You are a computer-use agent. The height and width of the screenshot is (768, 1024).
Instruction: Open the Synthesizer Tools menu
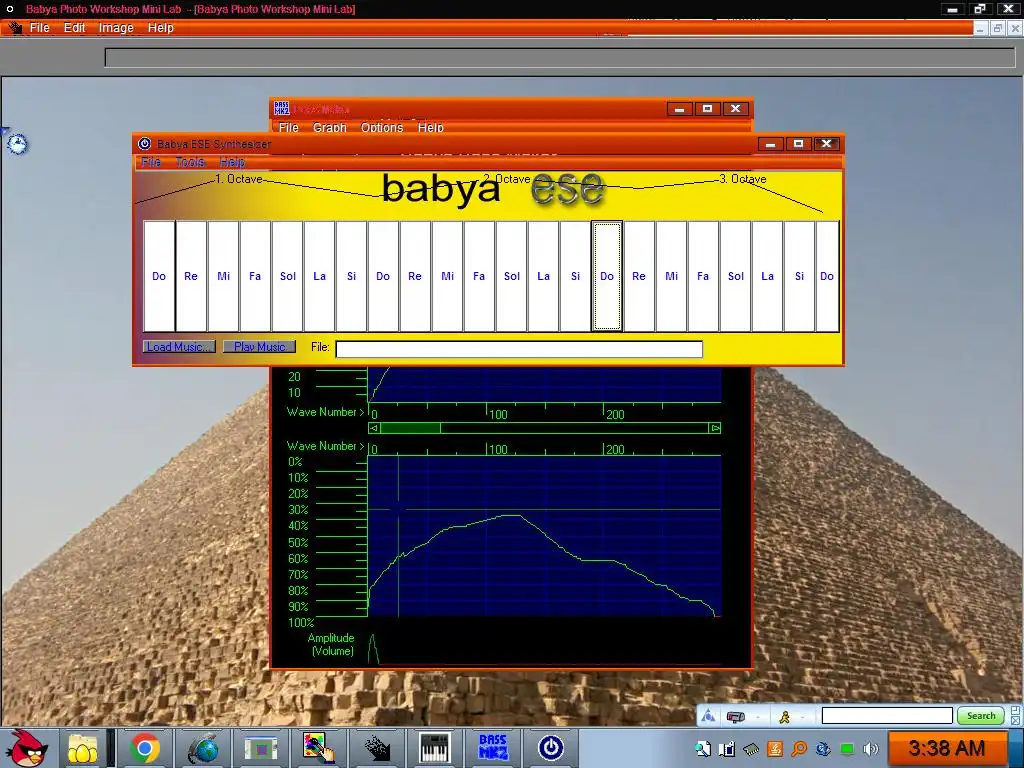(x=190, y=162)
